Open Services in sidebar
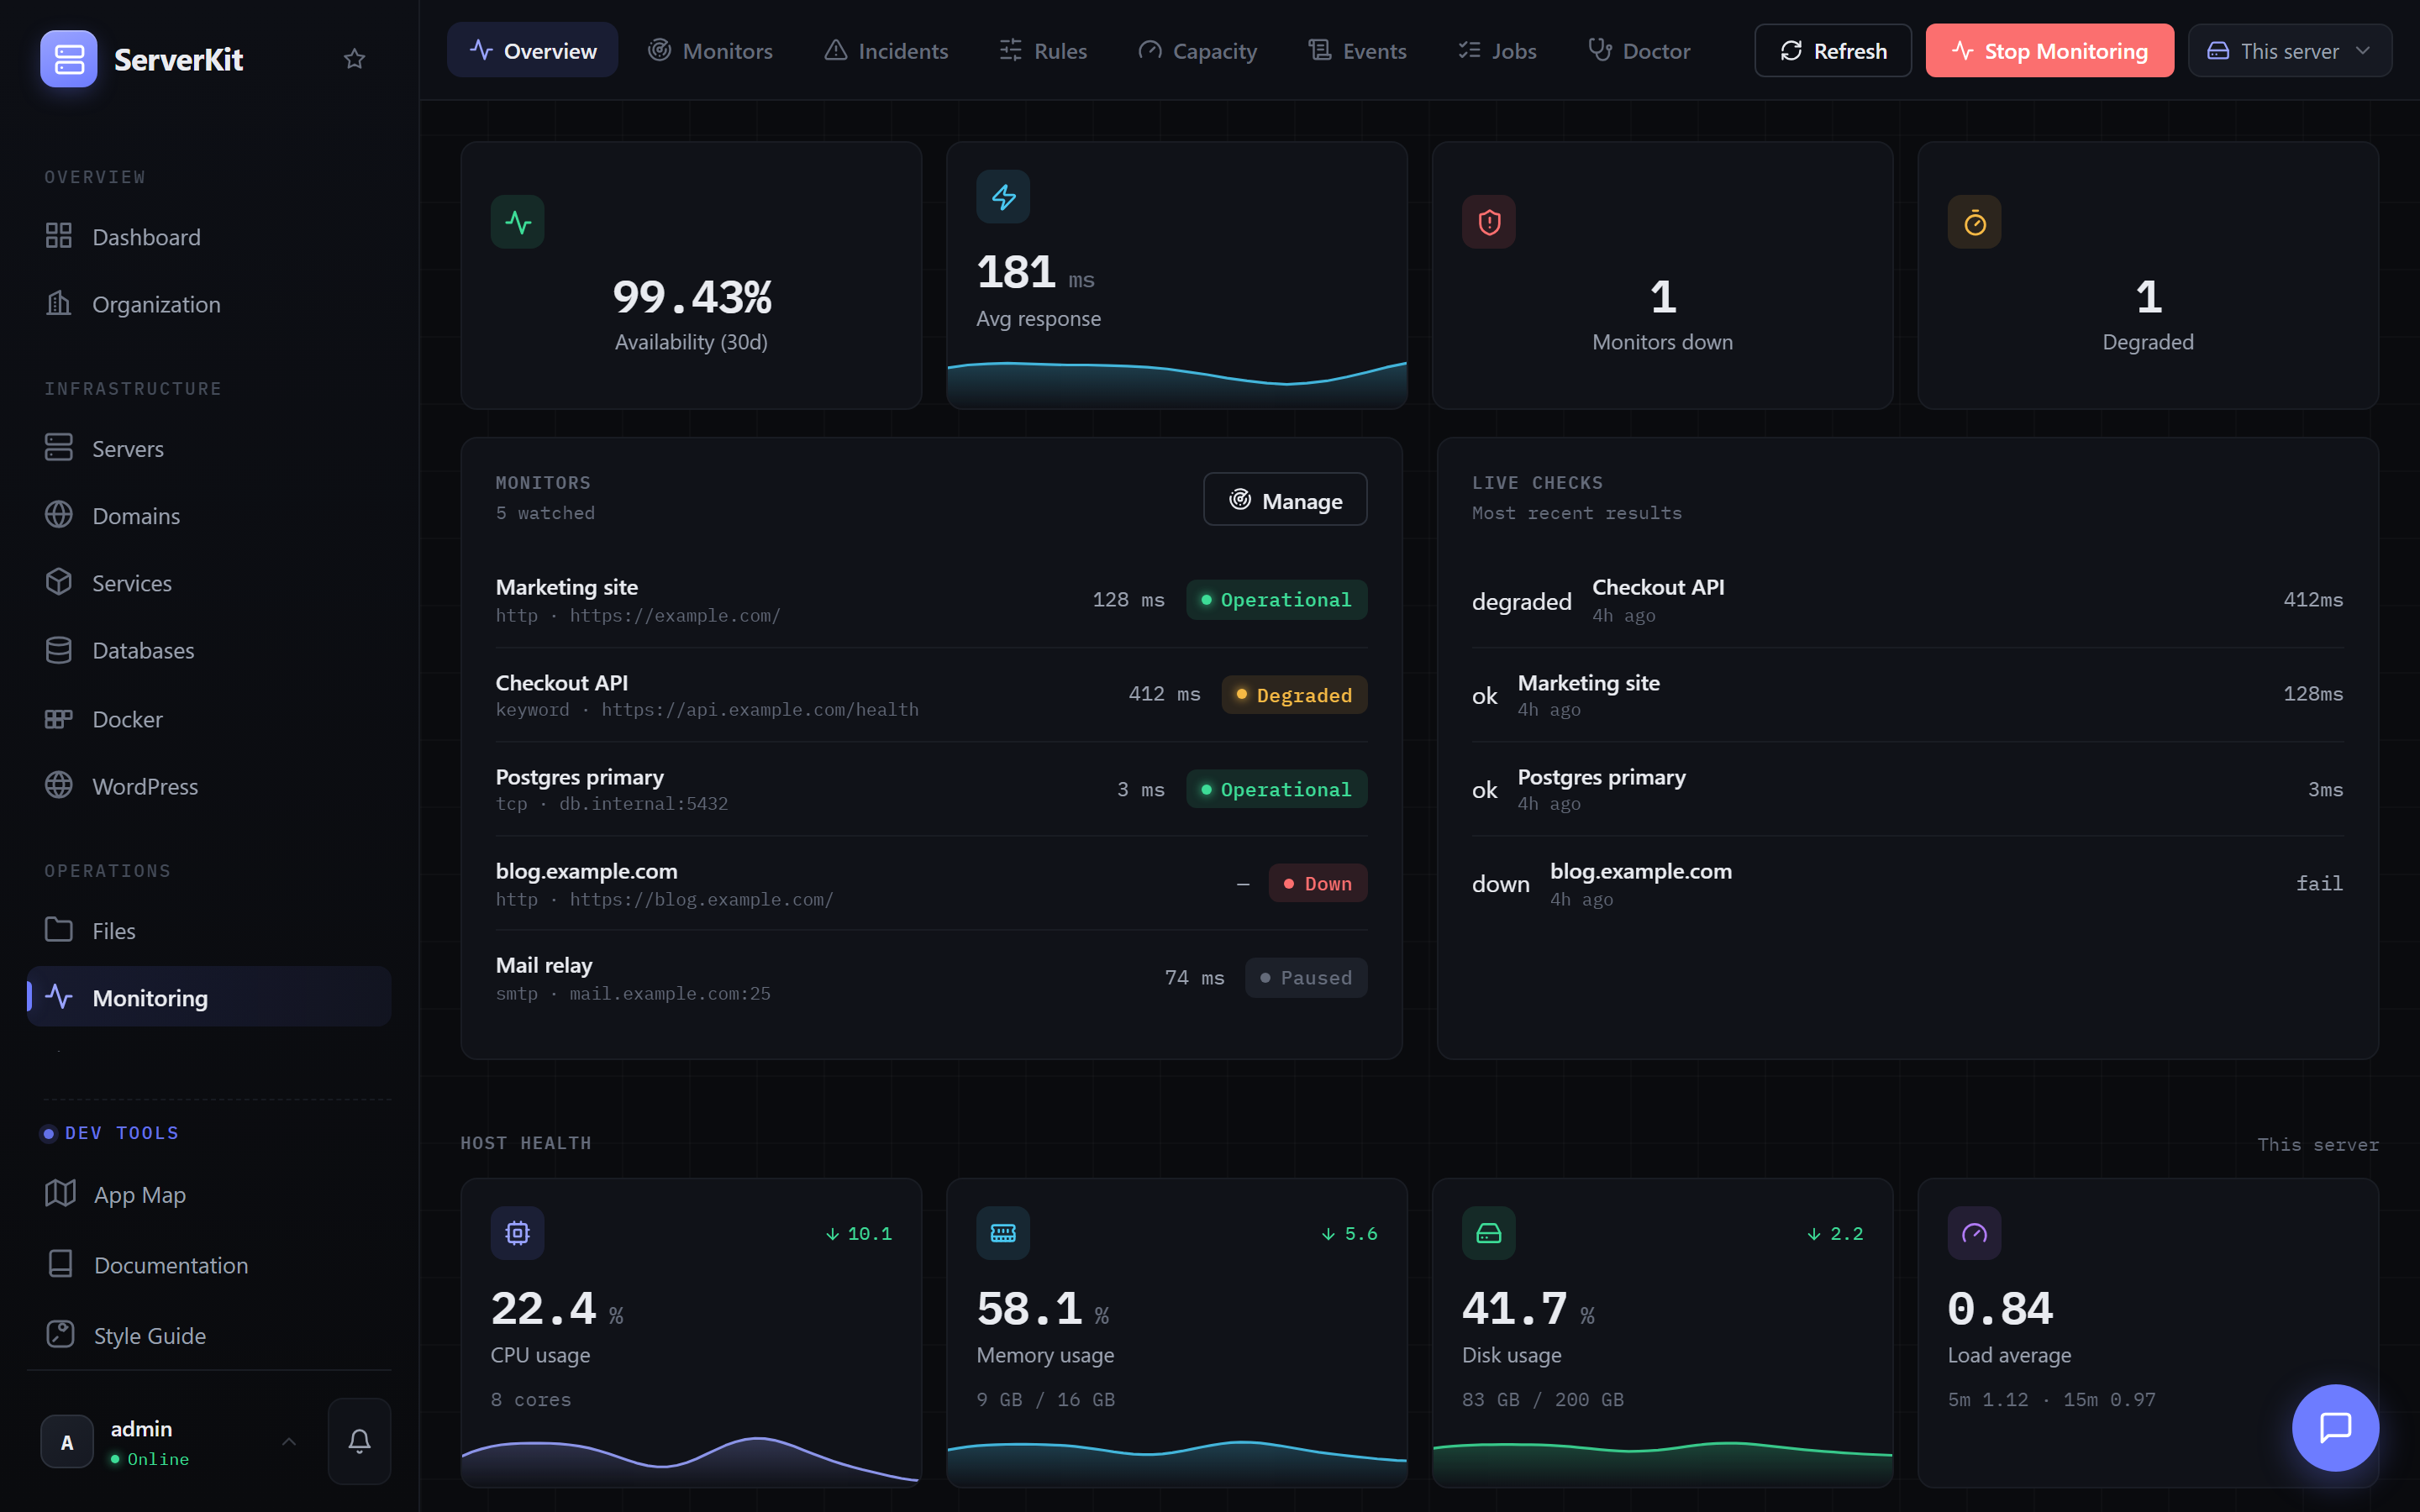 pyautogui.click(x=209, y=583)
